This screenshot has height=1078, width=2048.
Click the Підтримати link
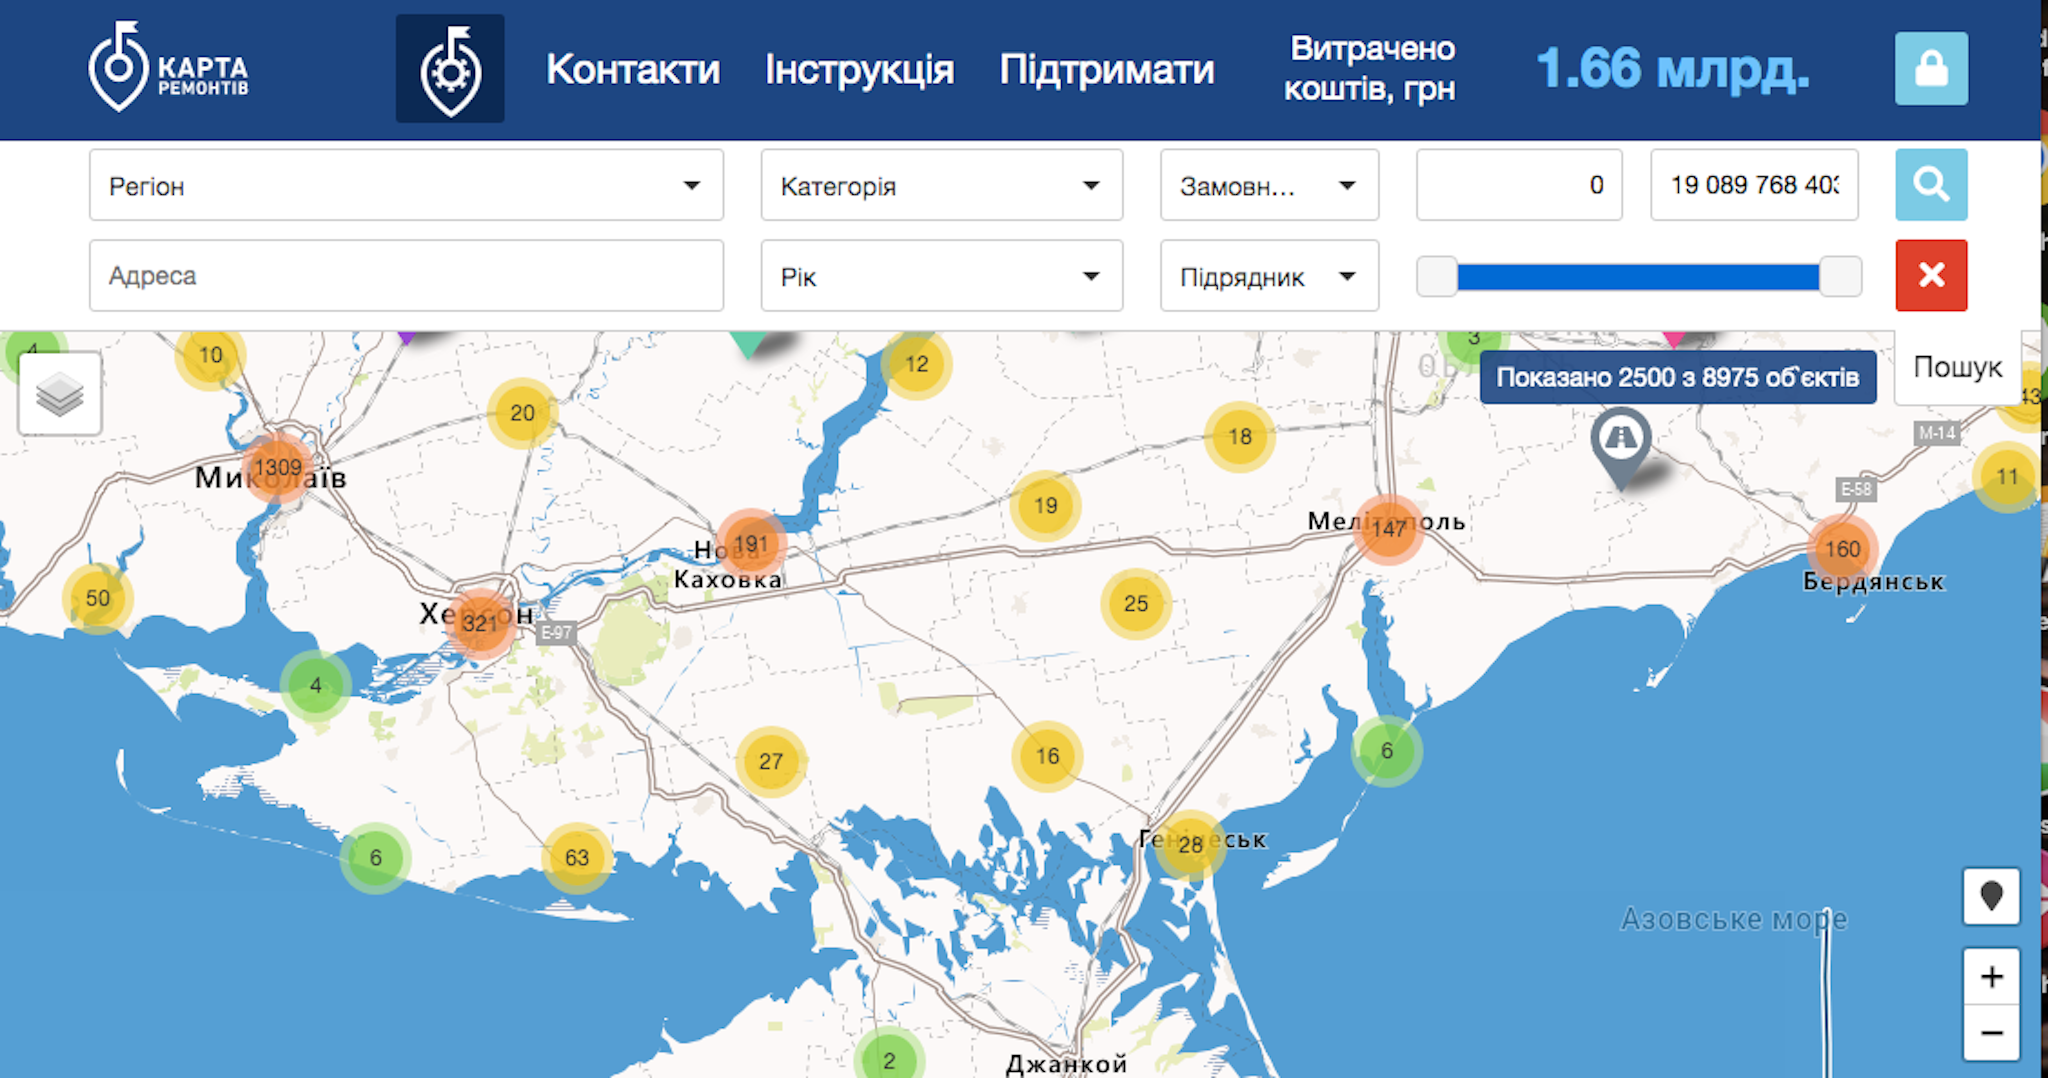tap(1106, 70)
